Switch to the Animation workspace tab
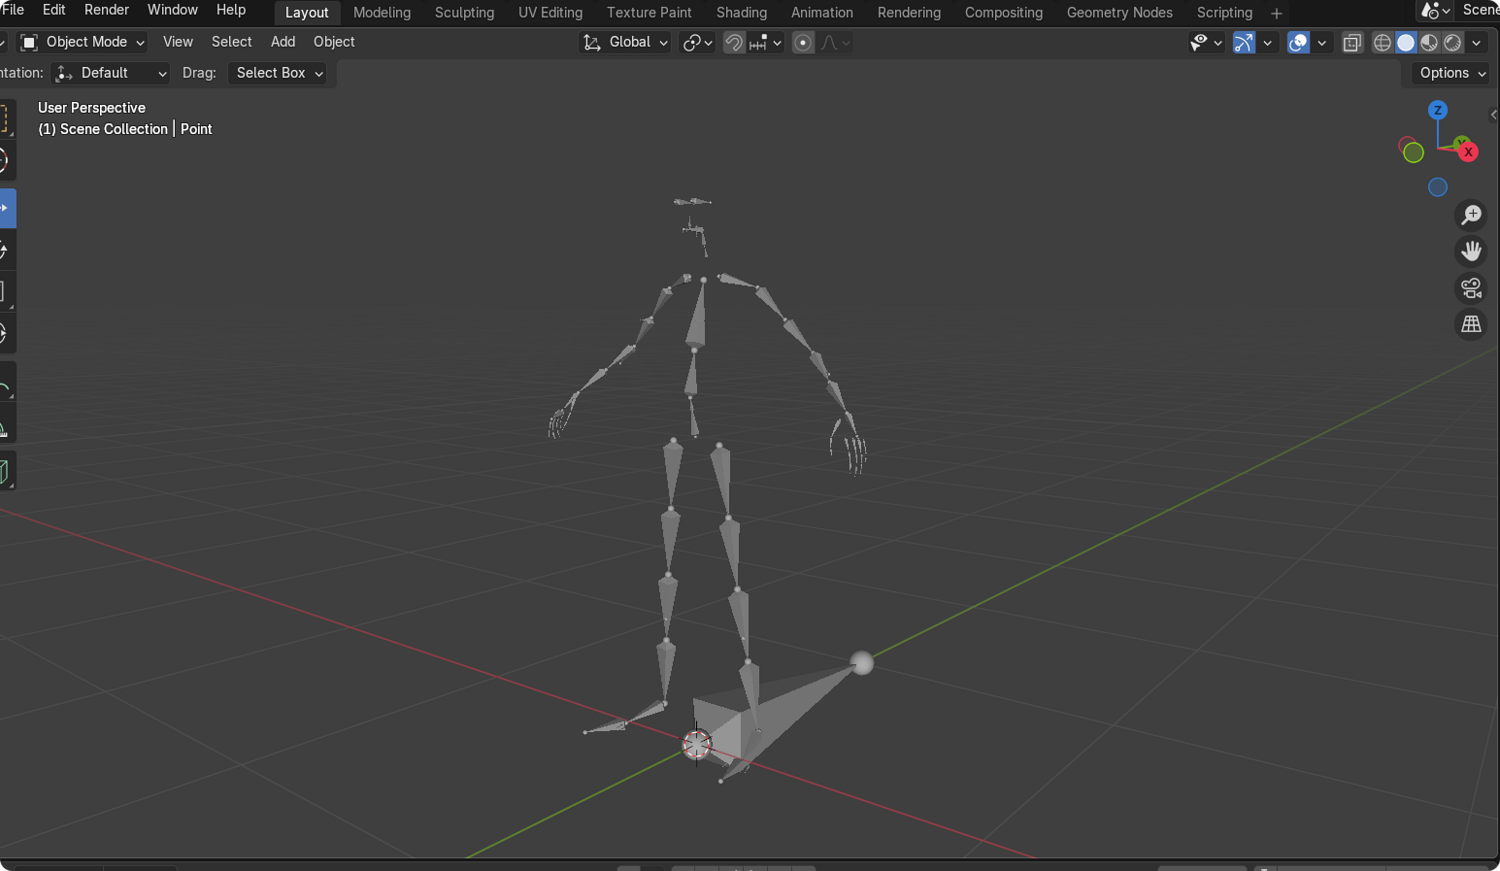 [822, 13]
